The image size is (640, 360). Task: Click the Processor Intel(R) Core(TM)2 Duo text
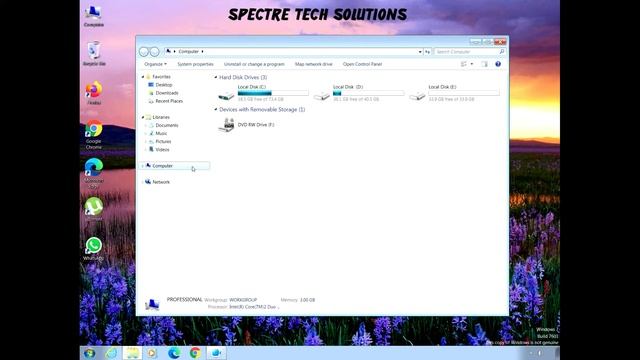244,307
